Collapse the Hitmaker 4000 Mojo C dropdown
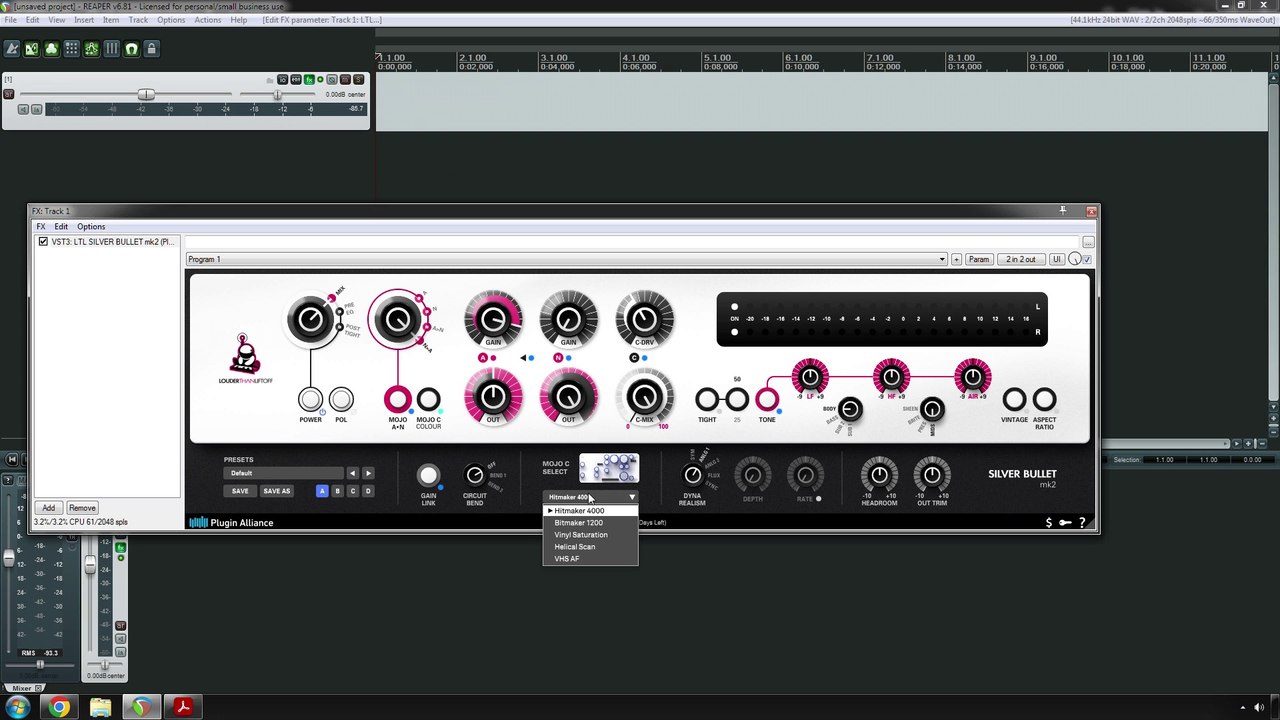This screenshot has width=1280, height=720. [591, 497]
